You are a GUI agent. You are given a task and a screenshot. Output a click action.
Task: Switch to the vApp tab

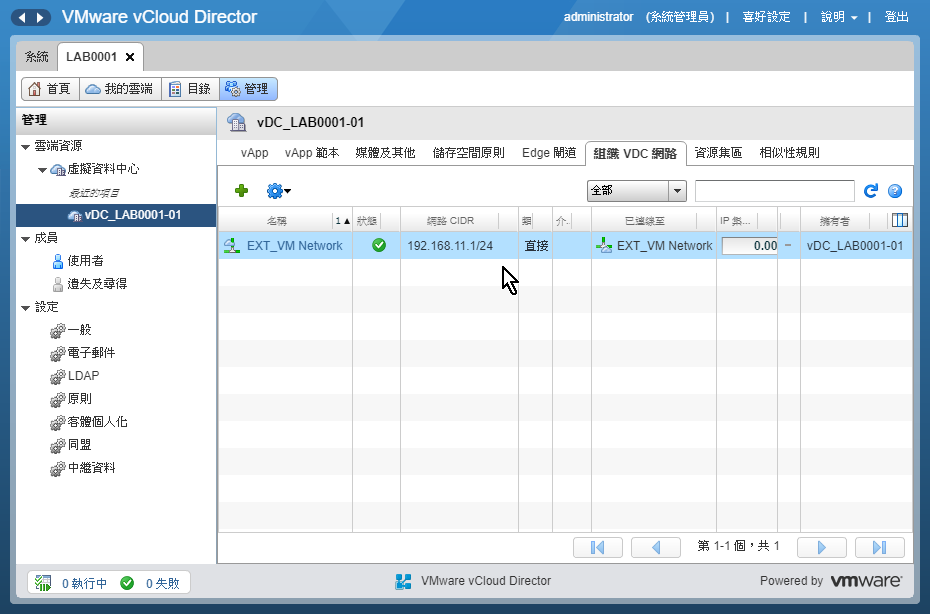(254, 153)
